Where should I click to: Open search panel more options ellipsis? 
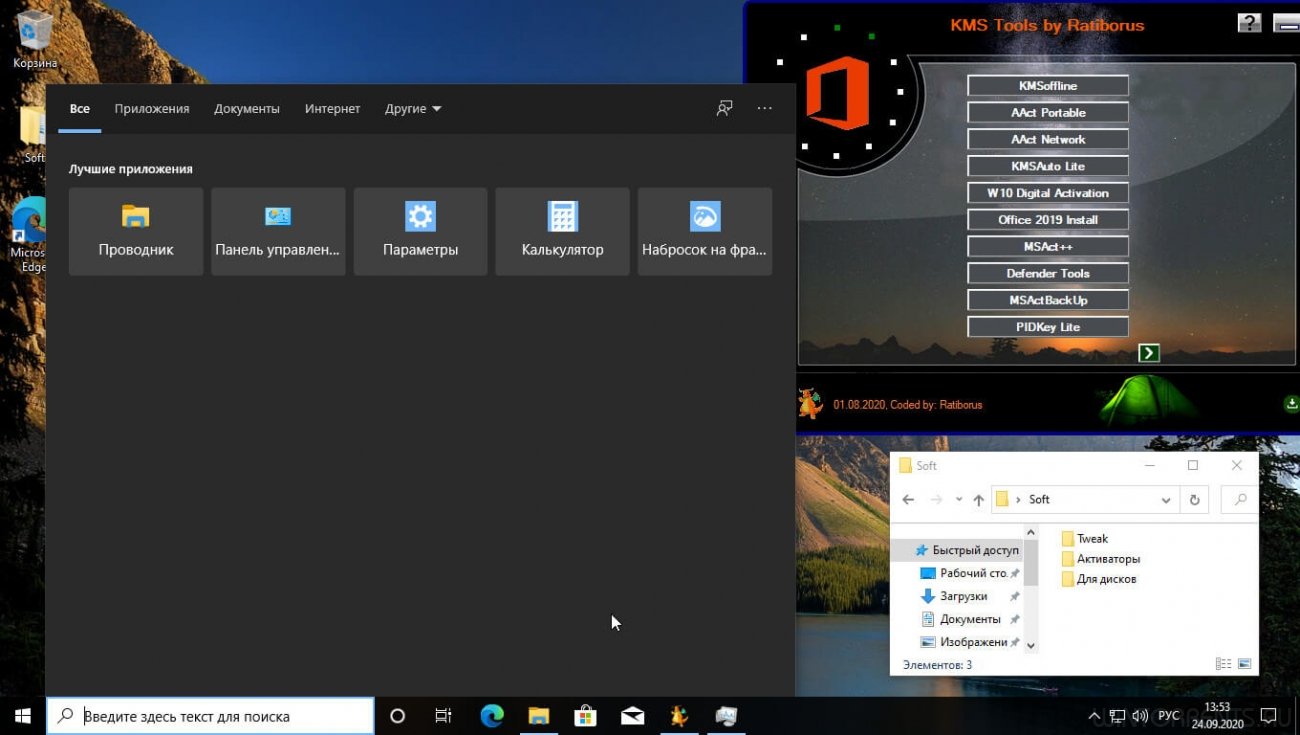pos(765,108)
